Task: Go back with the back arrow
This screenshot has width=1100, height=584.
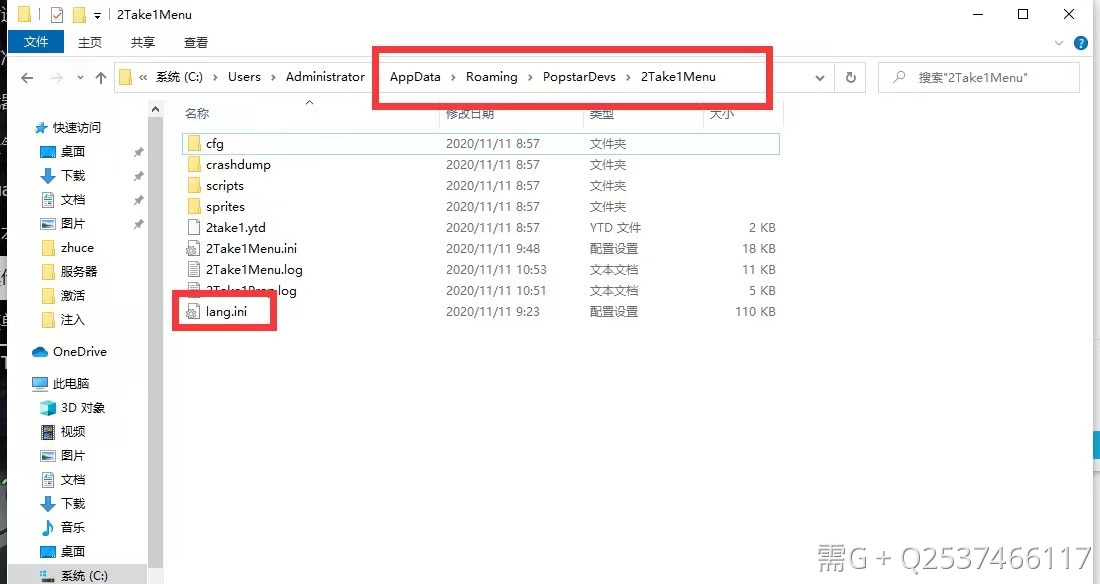Action: pyautogui.click(x=27, y=78)
